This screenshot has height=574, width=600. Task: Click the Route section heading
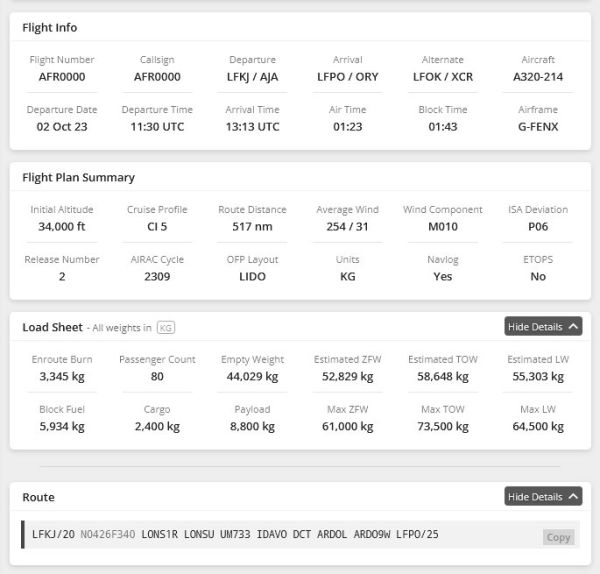38,497
